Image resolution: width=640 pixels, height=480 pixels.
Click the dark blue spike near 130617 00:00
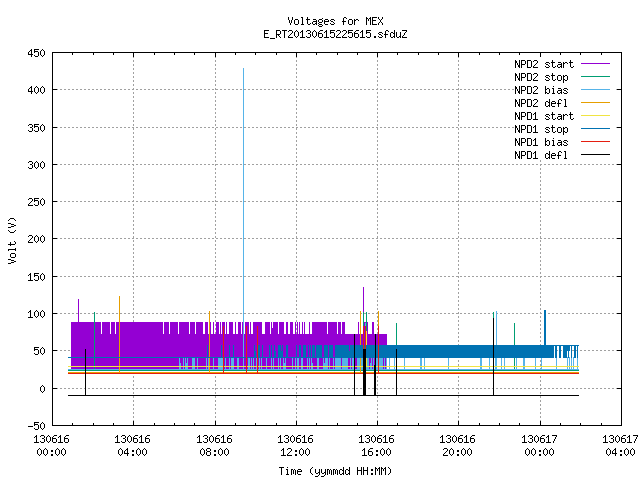545,328
